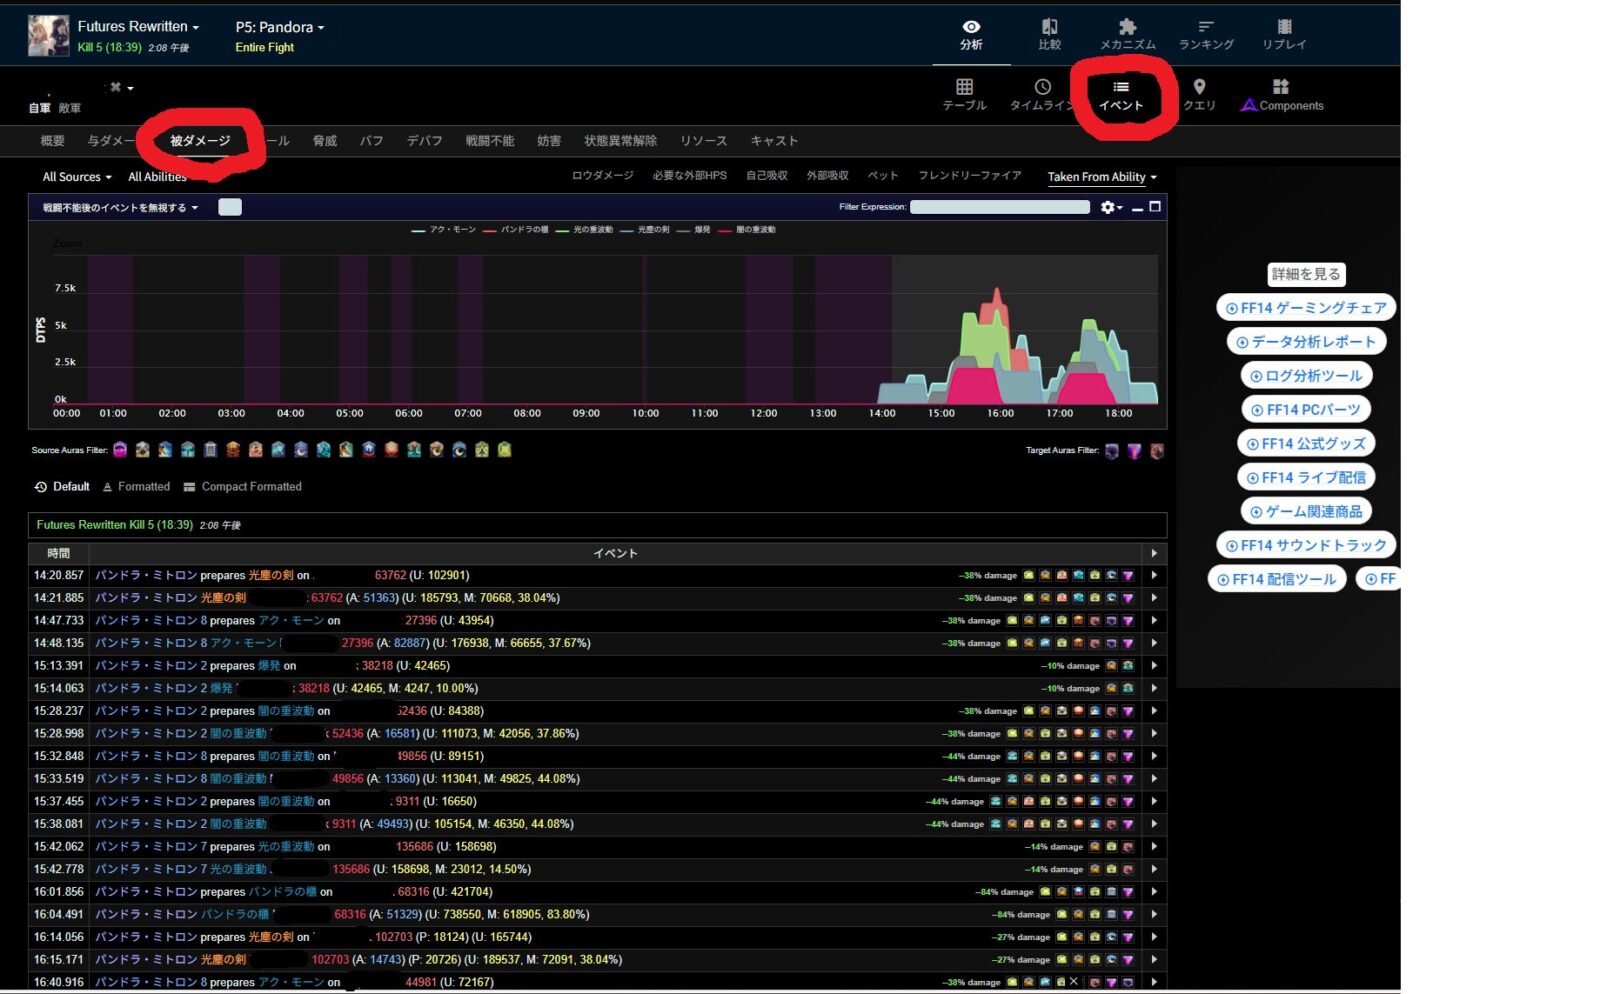Switch to the デバフ tab
The height and width of the screenshot is (994, 1600).
coord(424,141)
